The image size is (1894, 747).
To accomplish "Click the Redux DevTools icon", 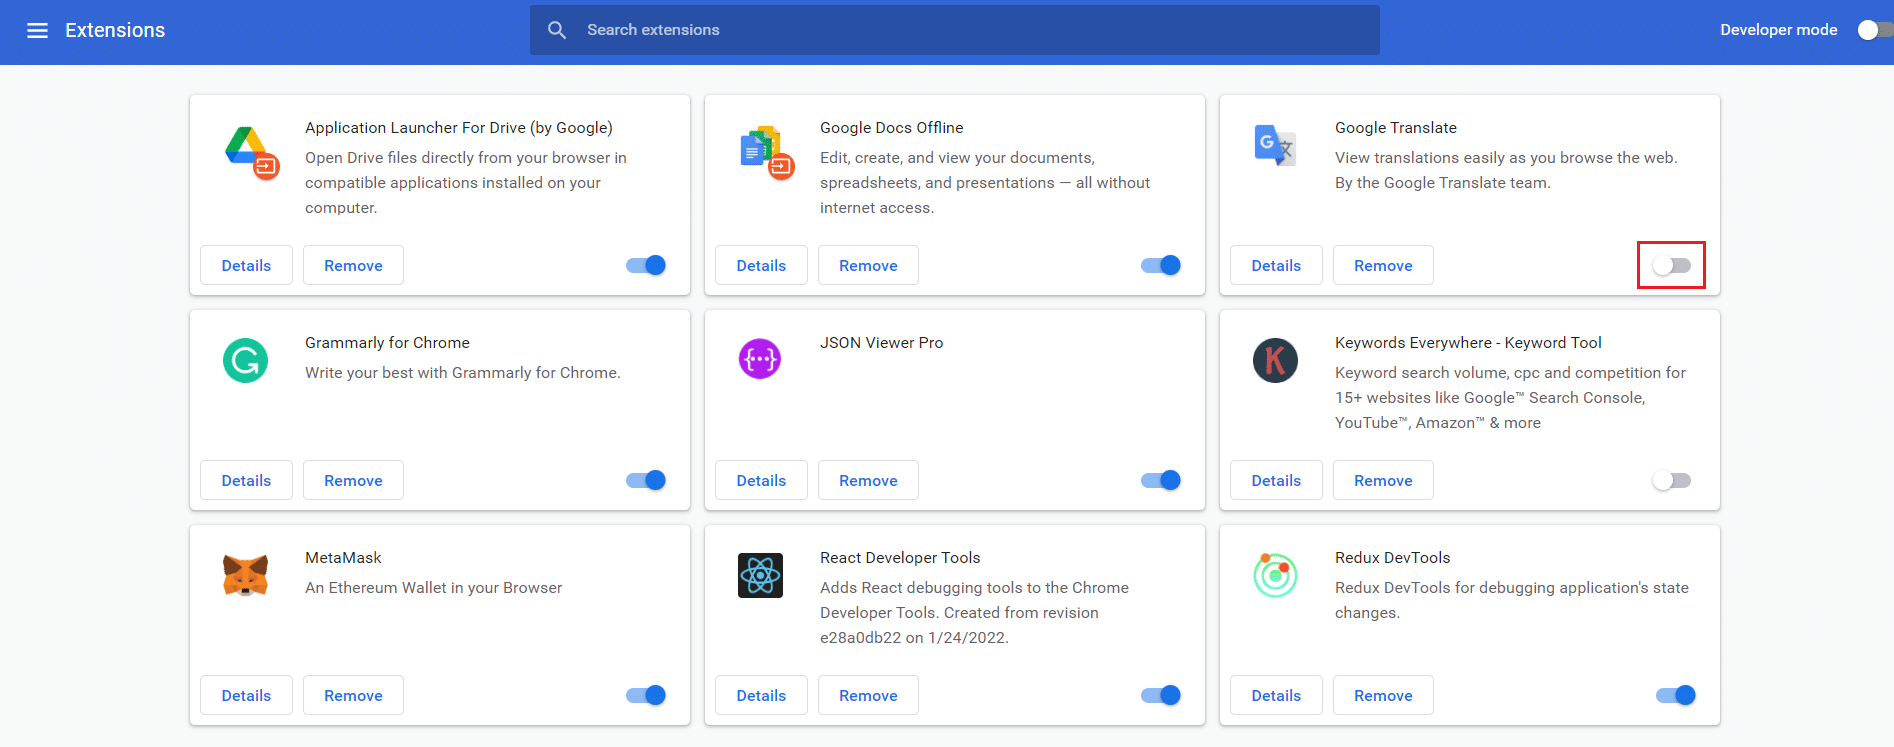I will [1275, 575].
